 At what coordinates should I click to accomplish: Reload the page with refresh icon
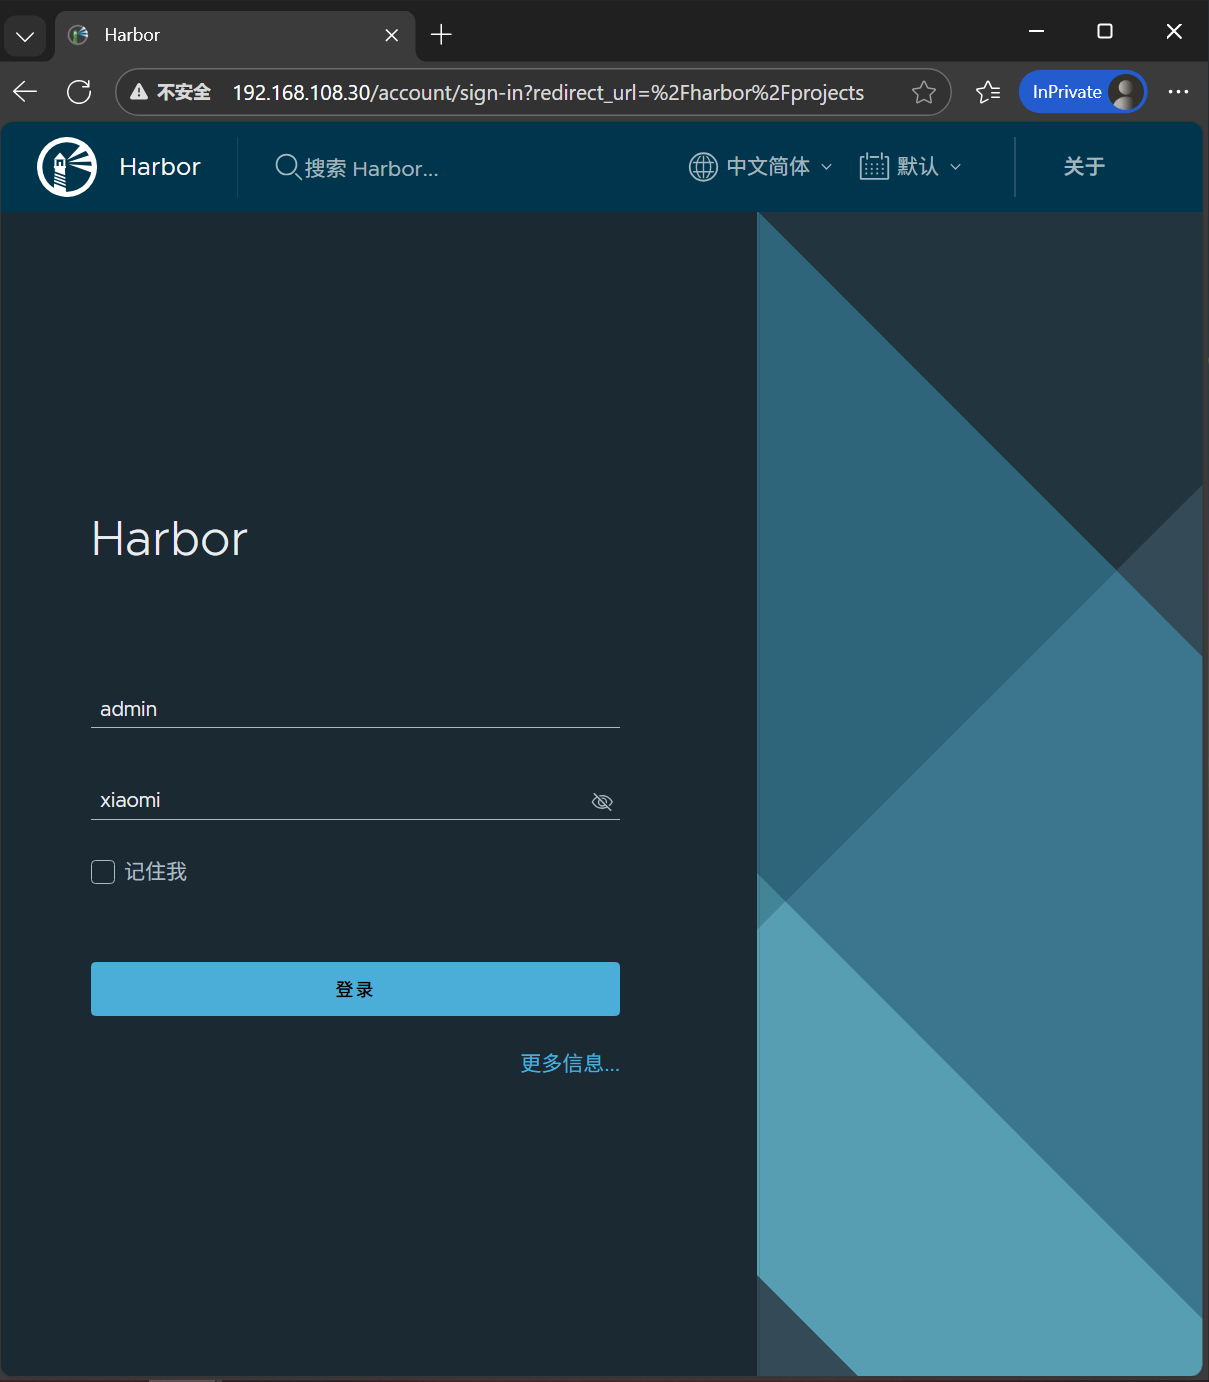click(79, 92)
